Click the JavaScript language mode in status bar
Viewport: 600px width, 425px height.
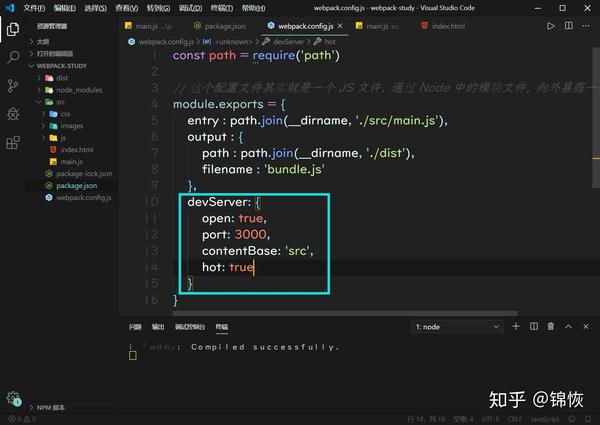tap(545, 419)
